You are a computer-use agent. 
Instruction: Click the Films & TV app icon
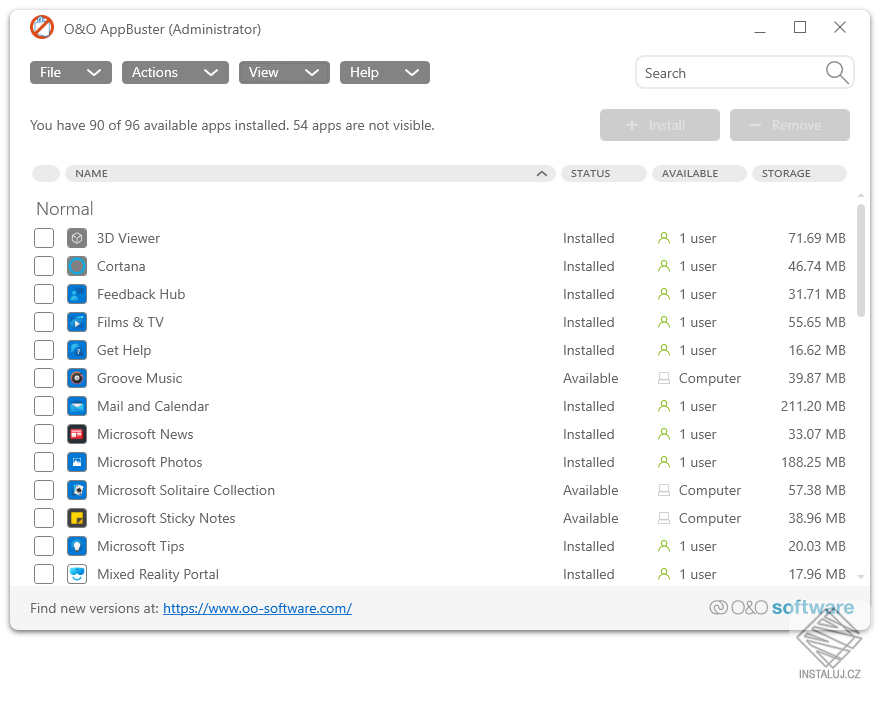[77, 322]
